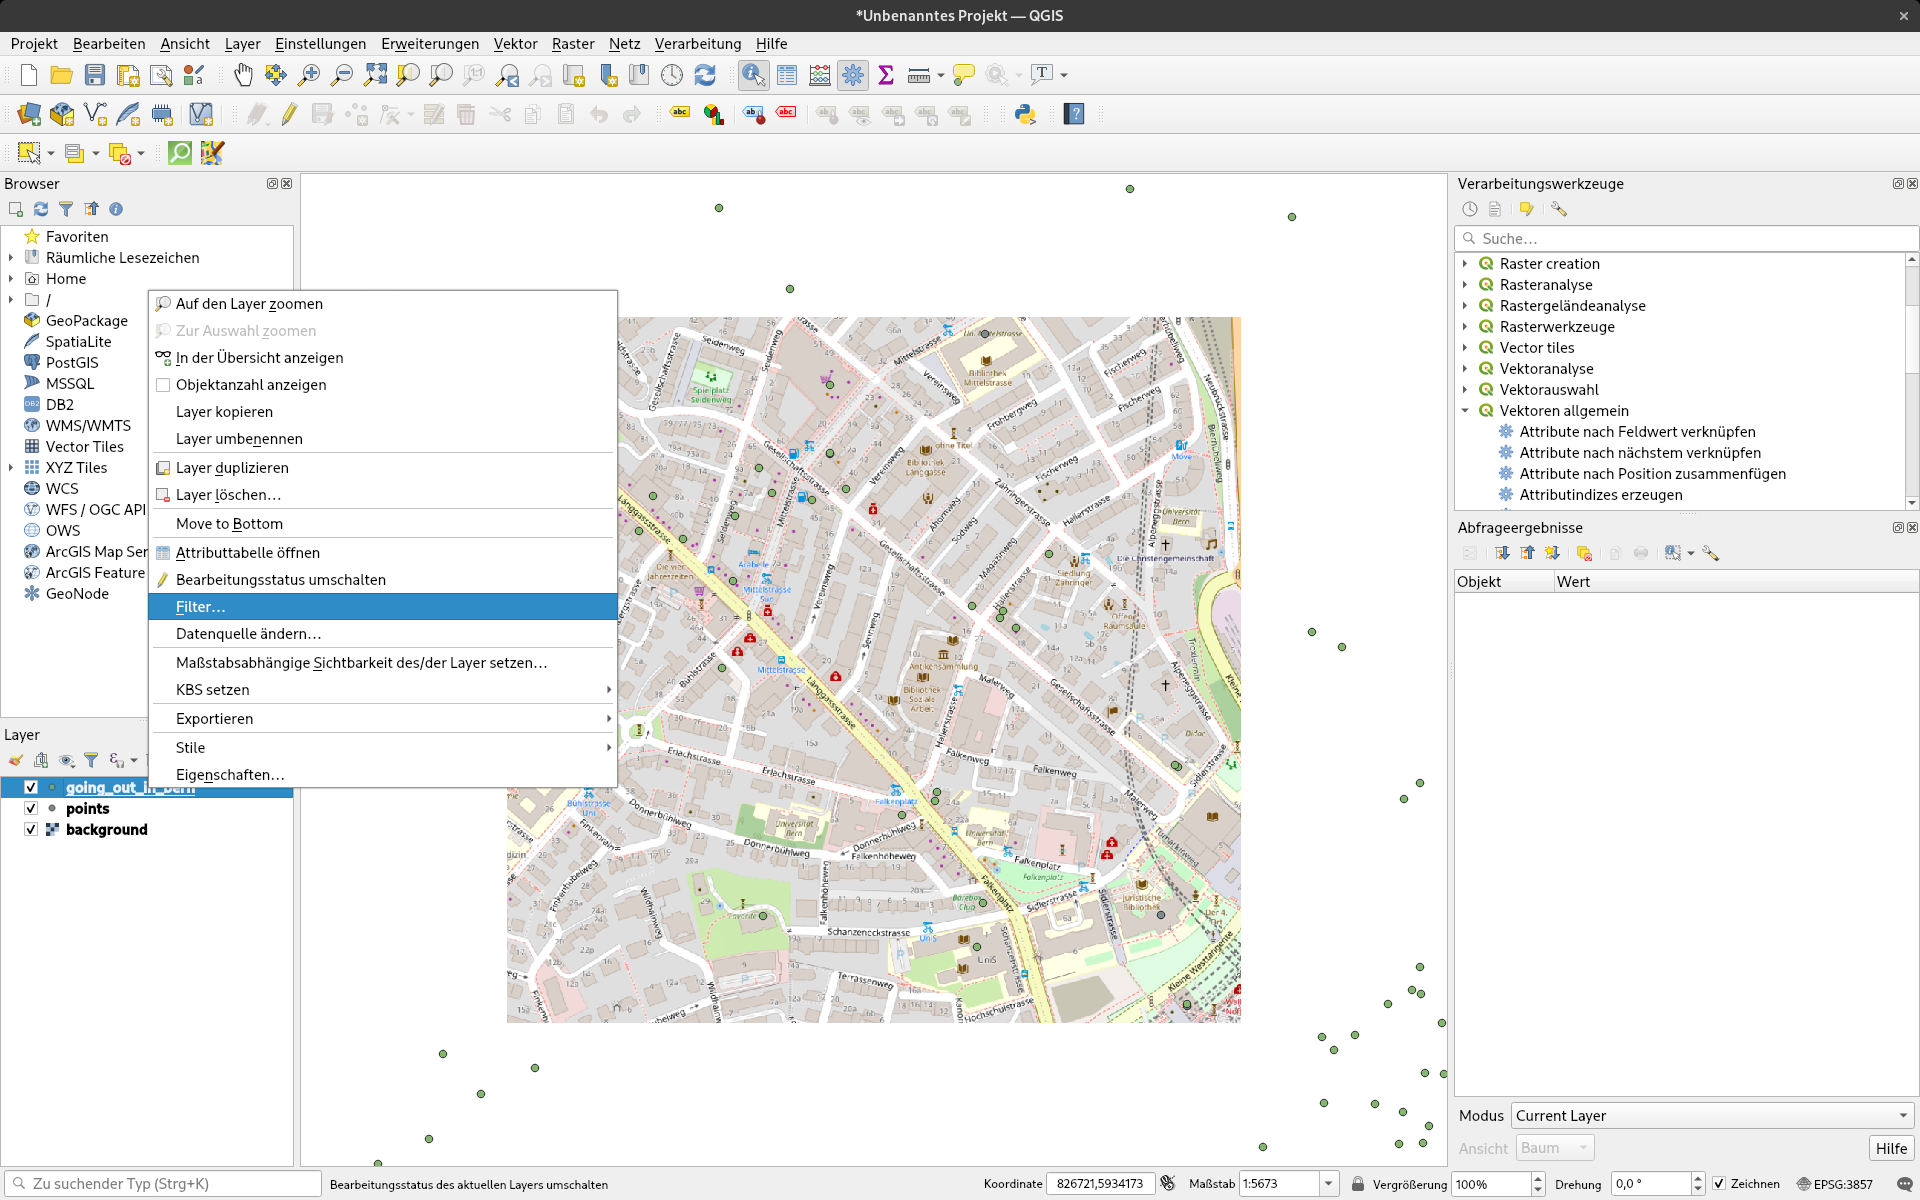Screen dimensions: 1920x1200
Task: Expand the Vektoranalyse toolbox group
Action: (x=1465, y=368)
